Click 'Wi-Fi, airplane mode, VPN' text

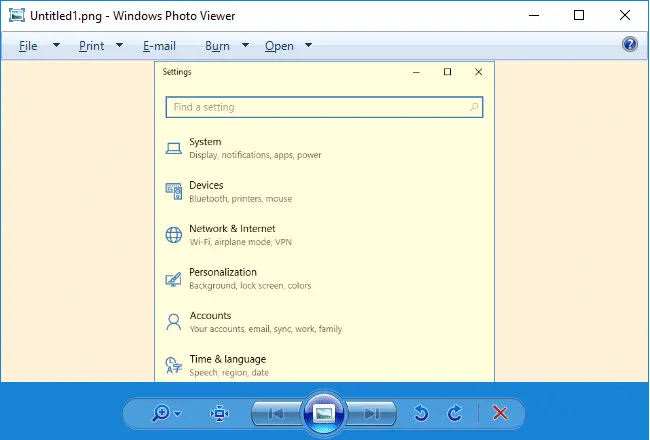point(240,242)
